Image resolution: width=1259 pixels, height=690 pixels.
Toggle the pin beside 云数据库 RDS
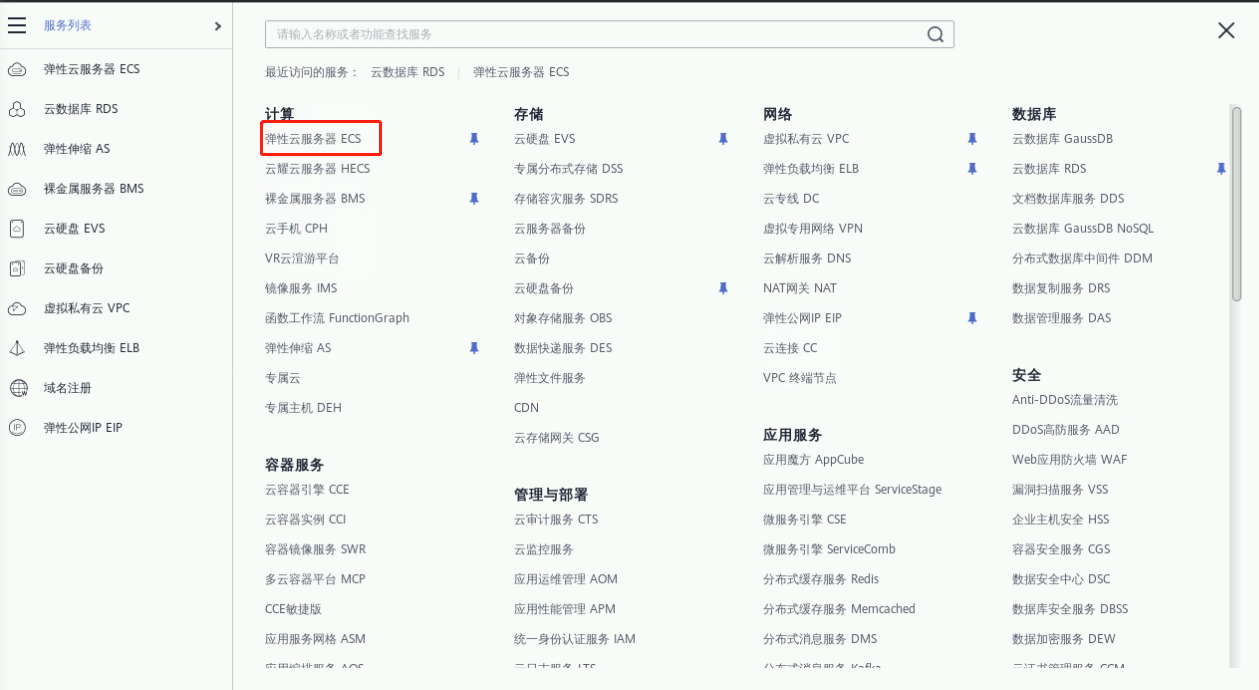point(1220,169)
